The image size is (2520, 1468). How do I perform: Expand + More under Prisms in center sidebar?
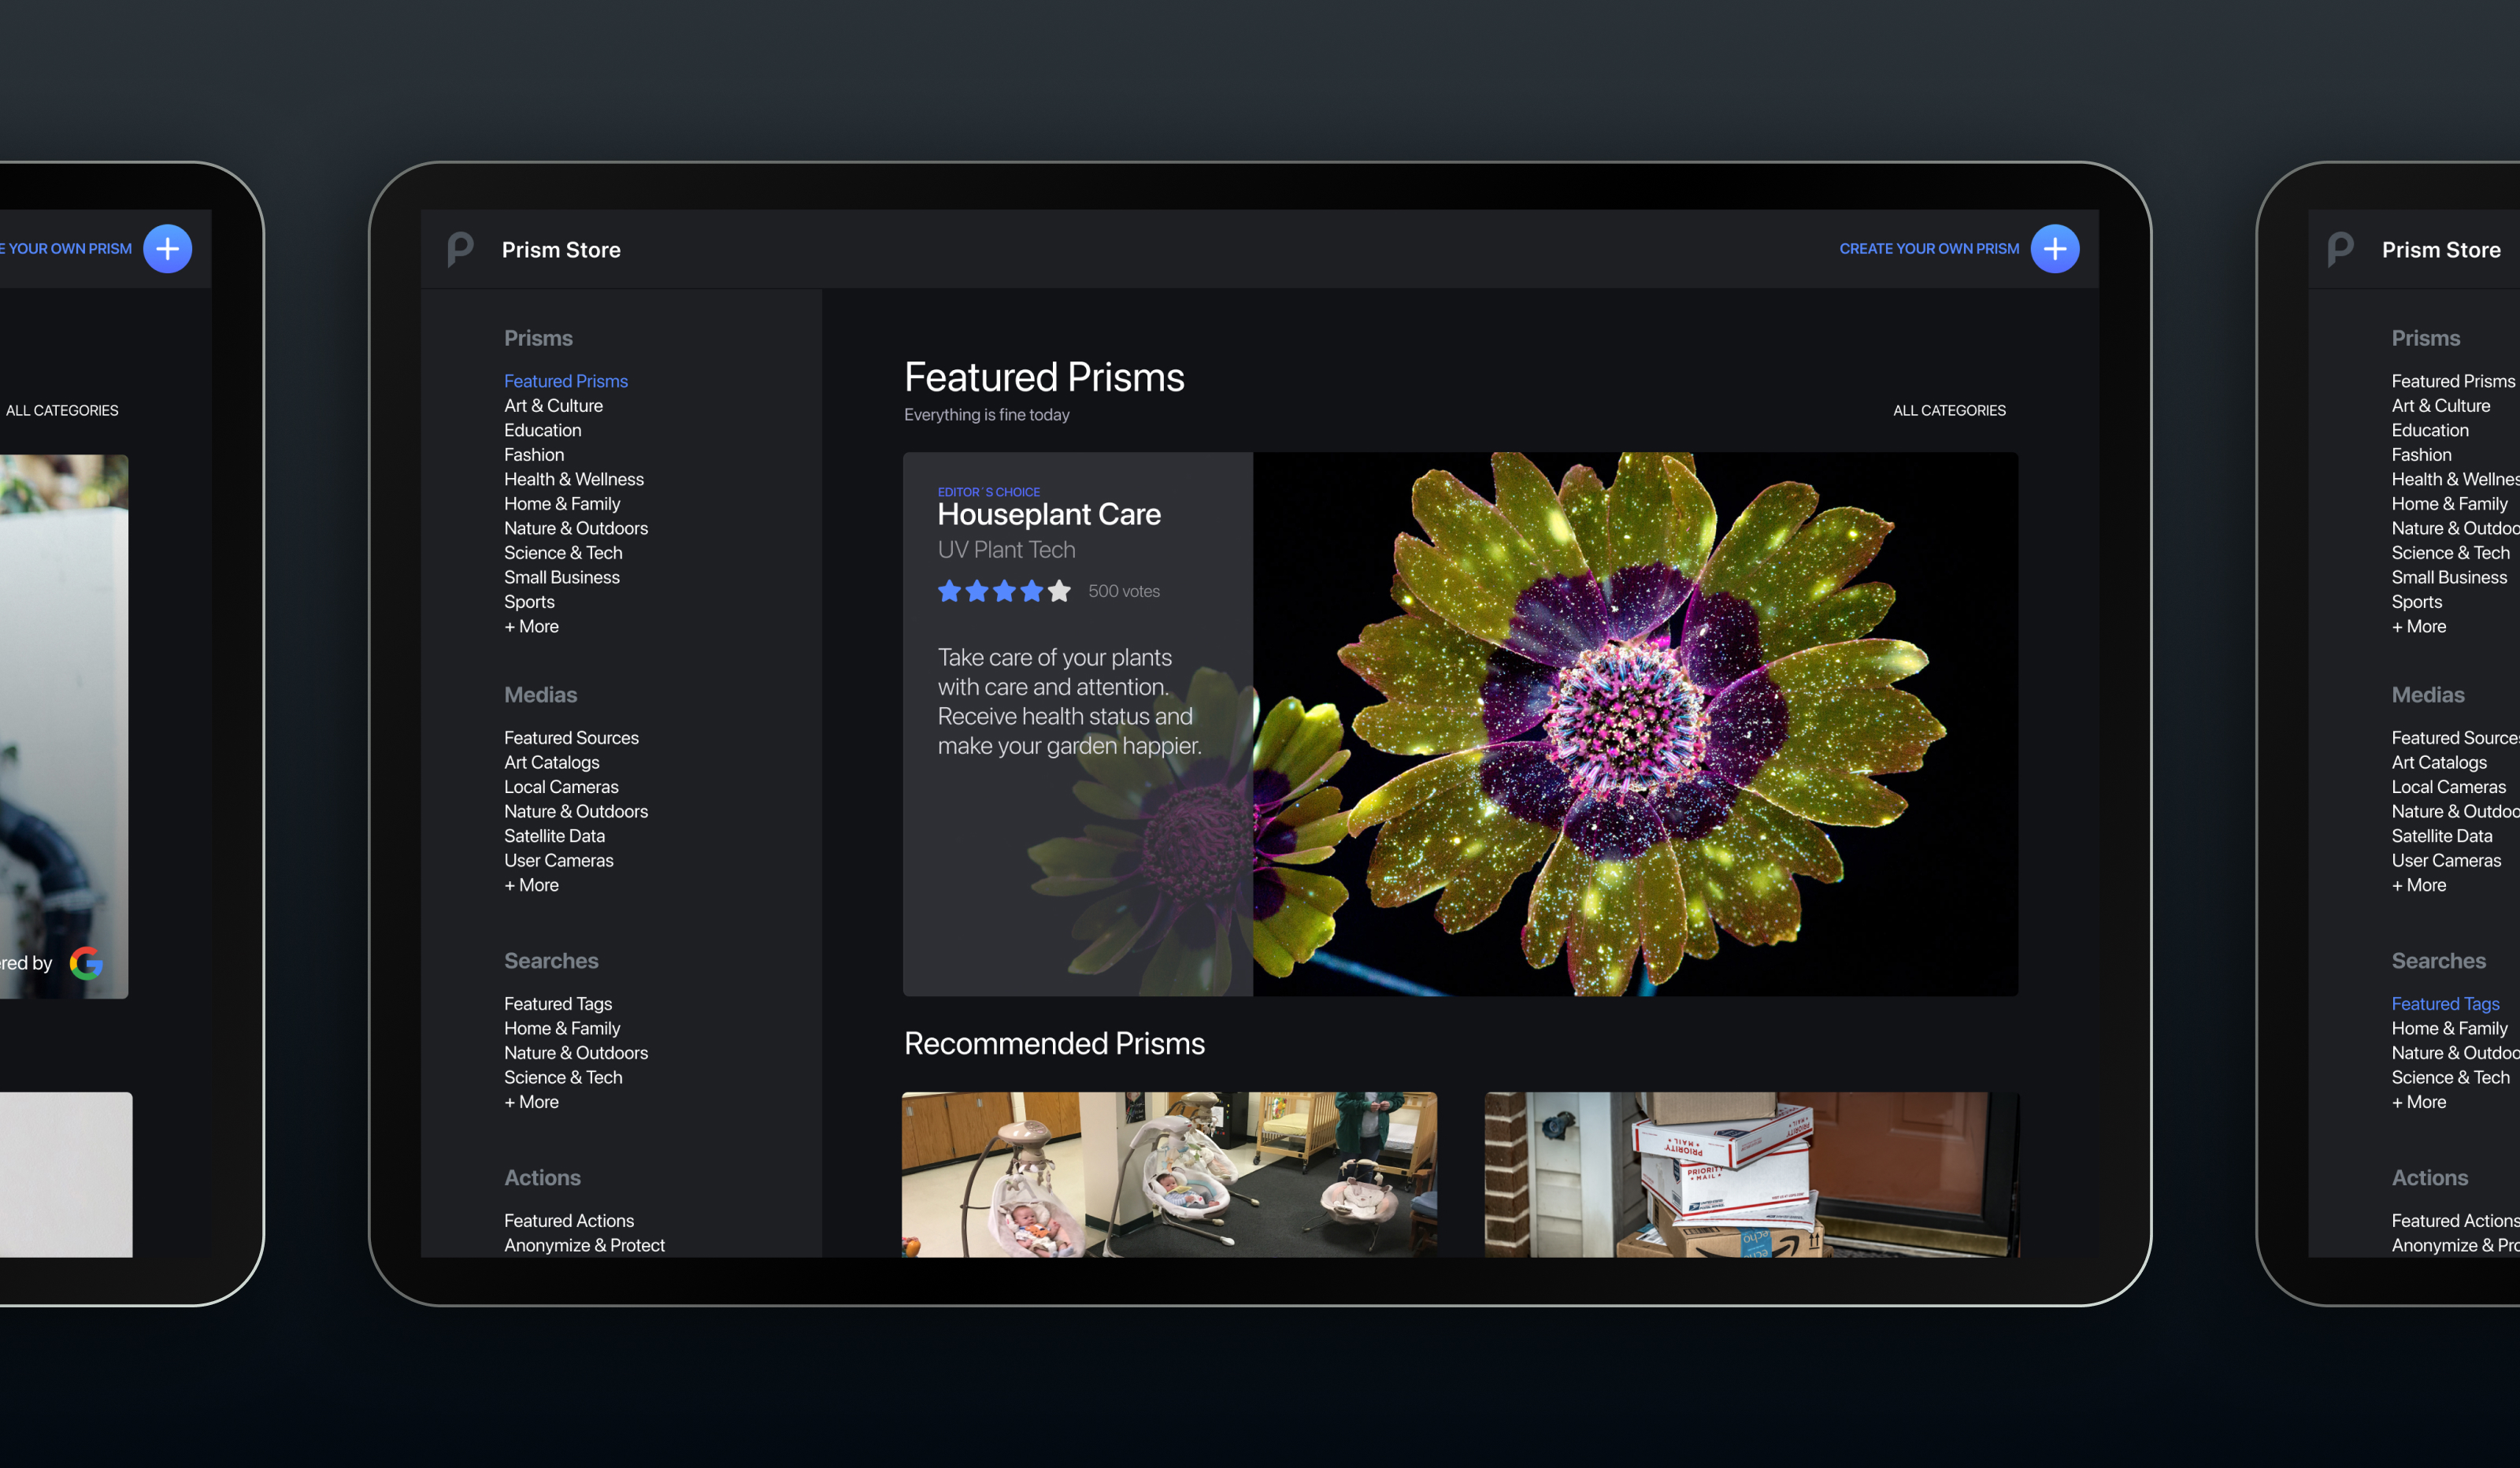click(x=531, y=626)
